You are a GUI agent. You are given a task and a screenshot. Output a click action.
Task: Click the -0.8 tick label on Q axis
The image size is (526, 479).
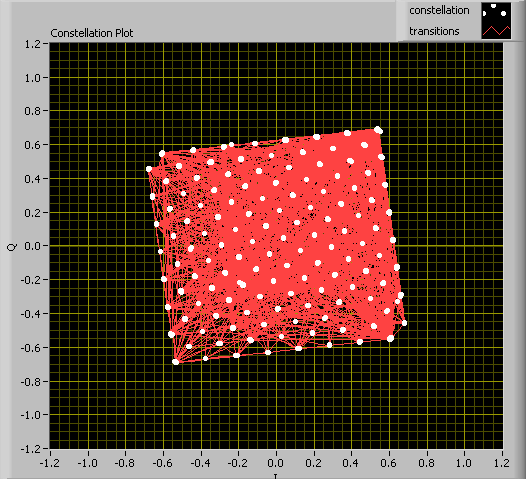coord(30,381)
